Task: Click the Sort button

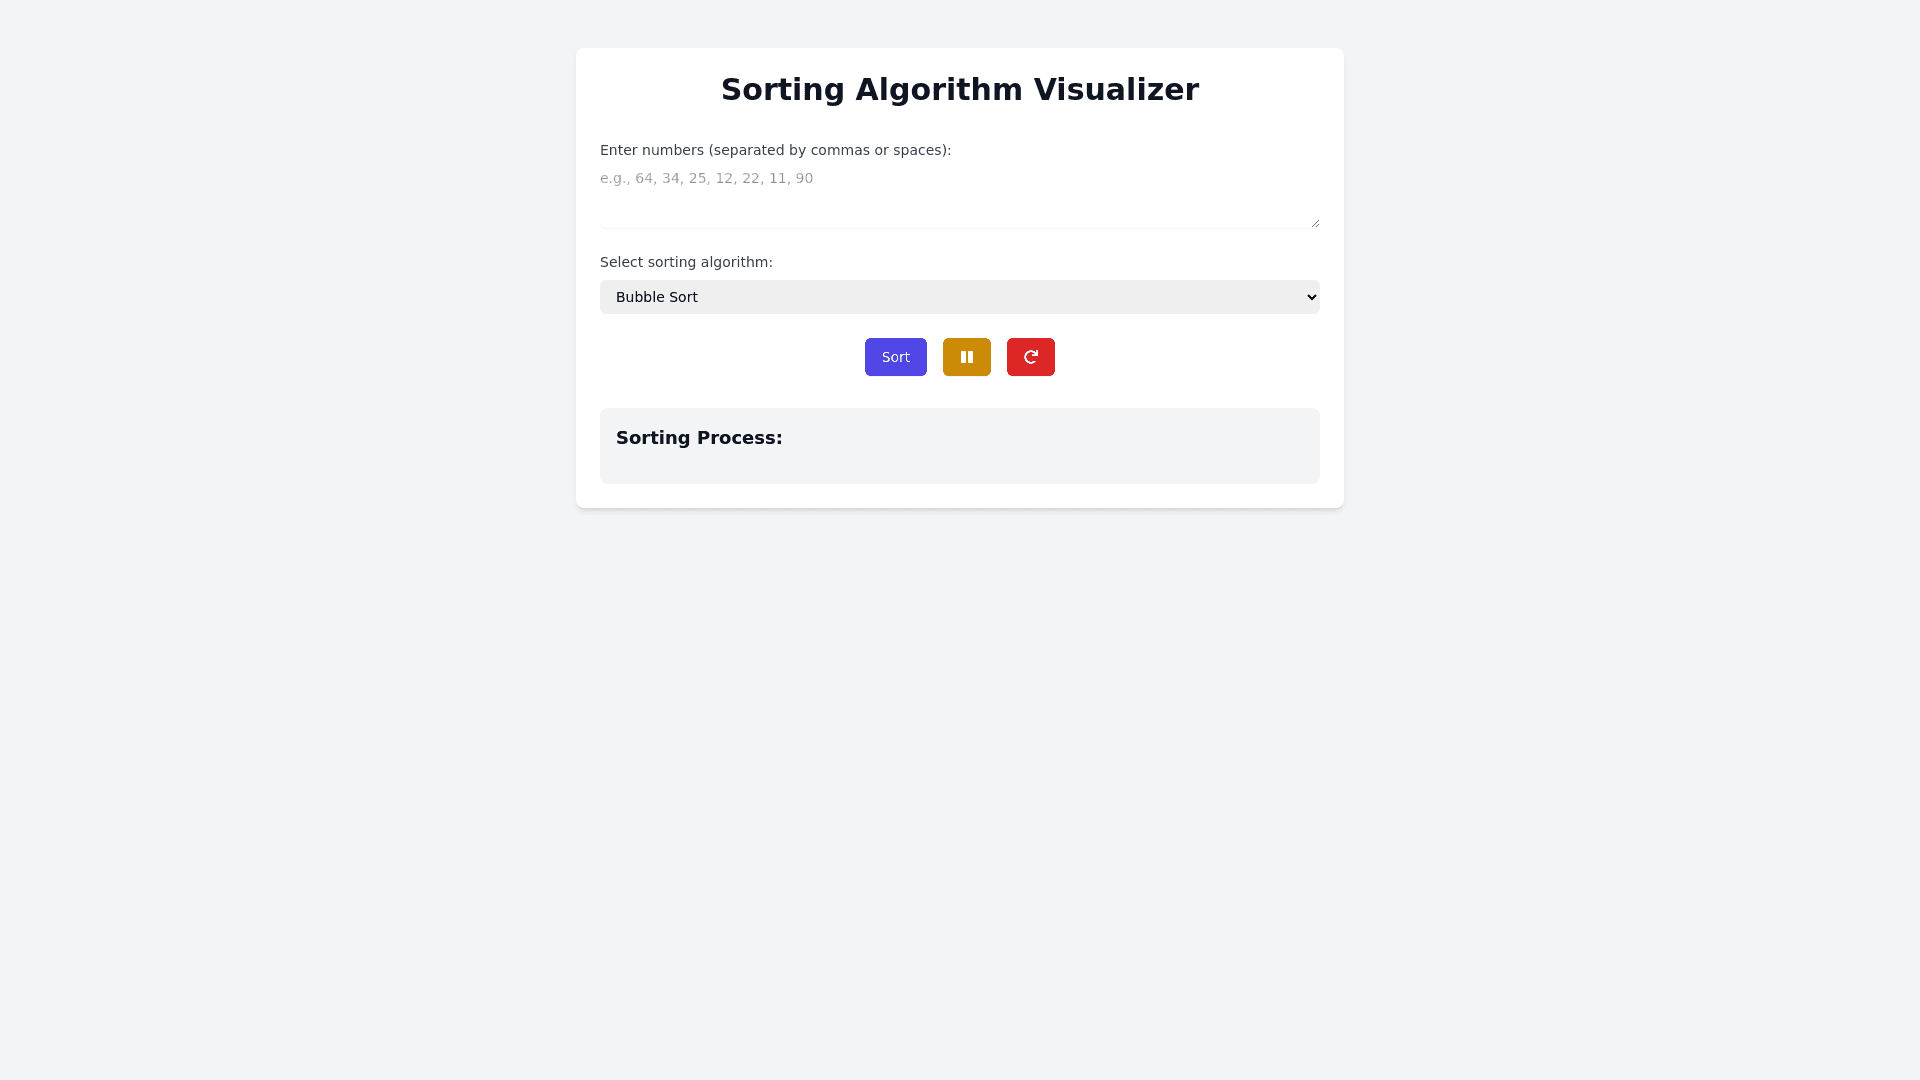Action: 895,357
